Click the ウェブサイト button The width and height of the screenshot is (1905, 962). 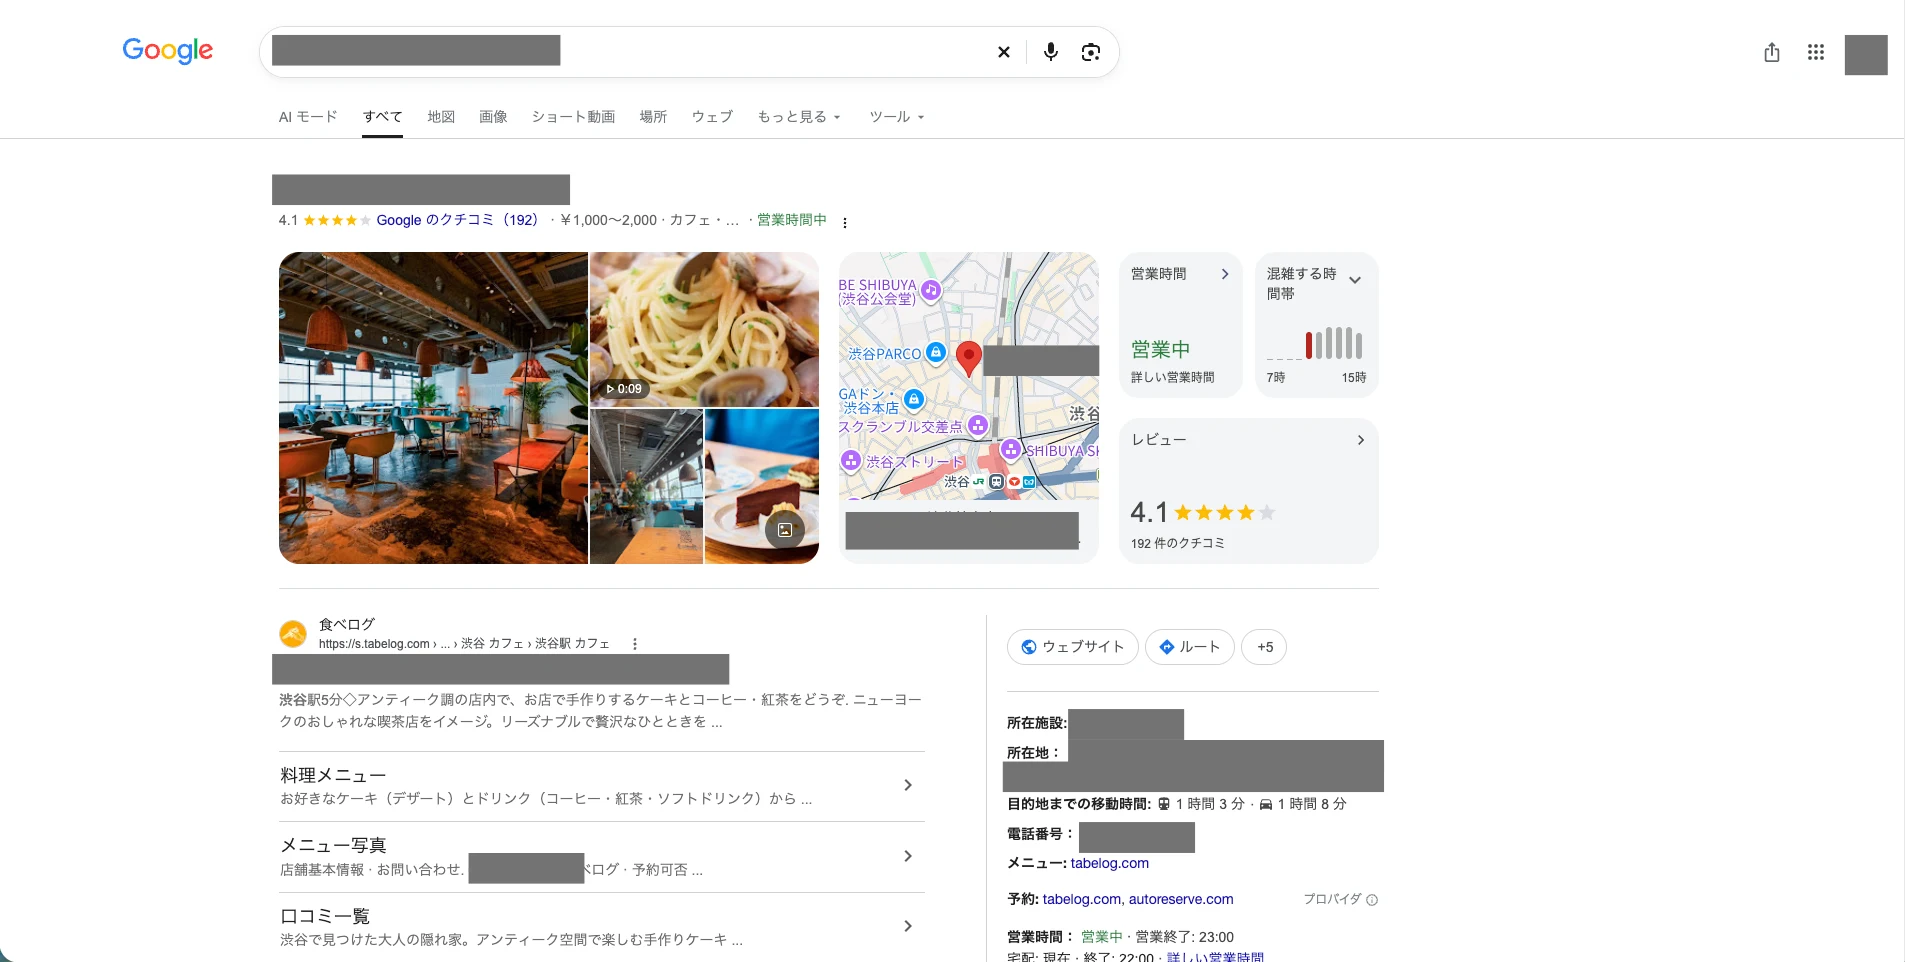pos(1072,647)
